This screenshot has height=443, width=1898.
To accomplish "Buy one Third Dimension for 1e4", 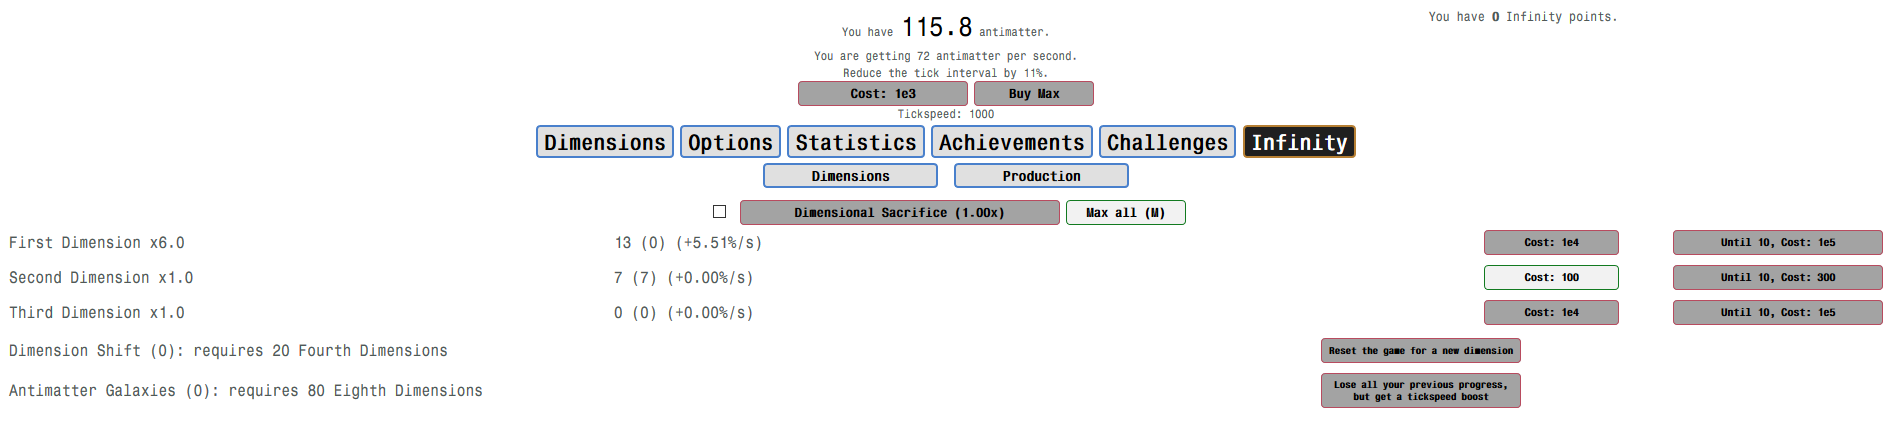I will (x=1551, y=313).
